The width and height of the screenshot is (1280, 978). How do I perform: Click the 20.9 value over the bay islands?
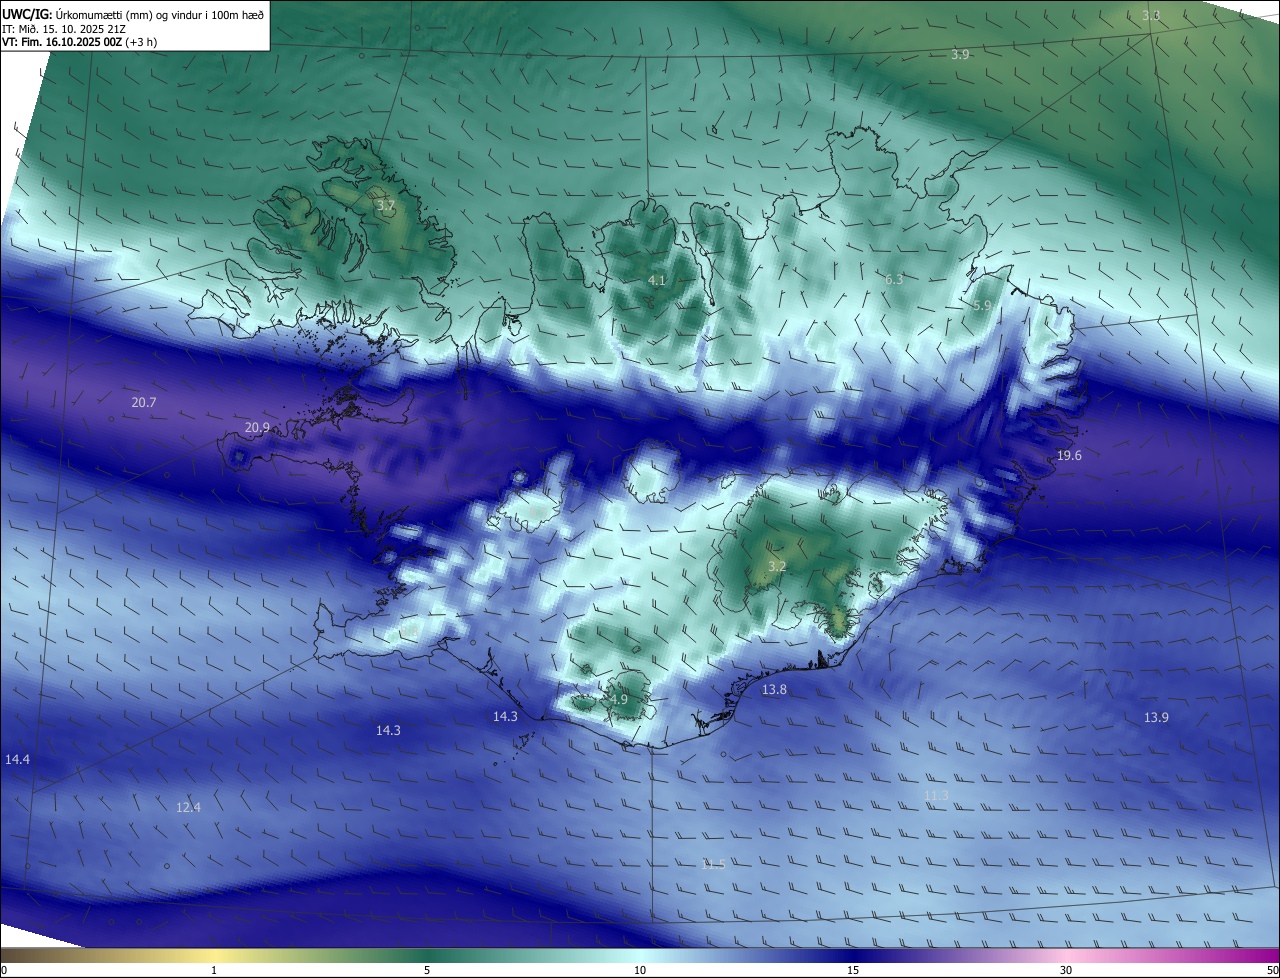[257, 428]
